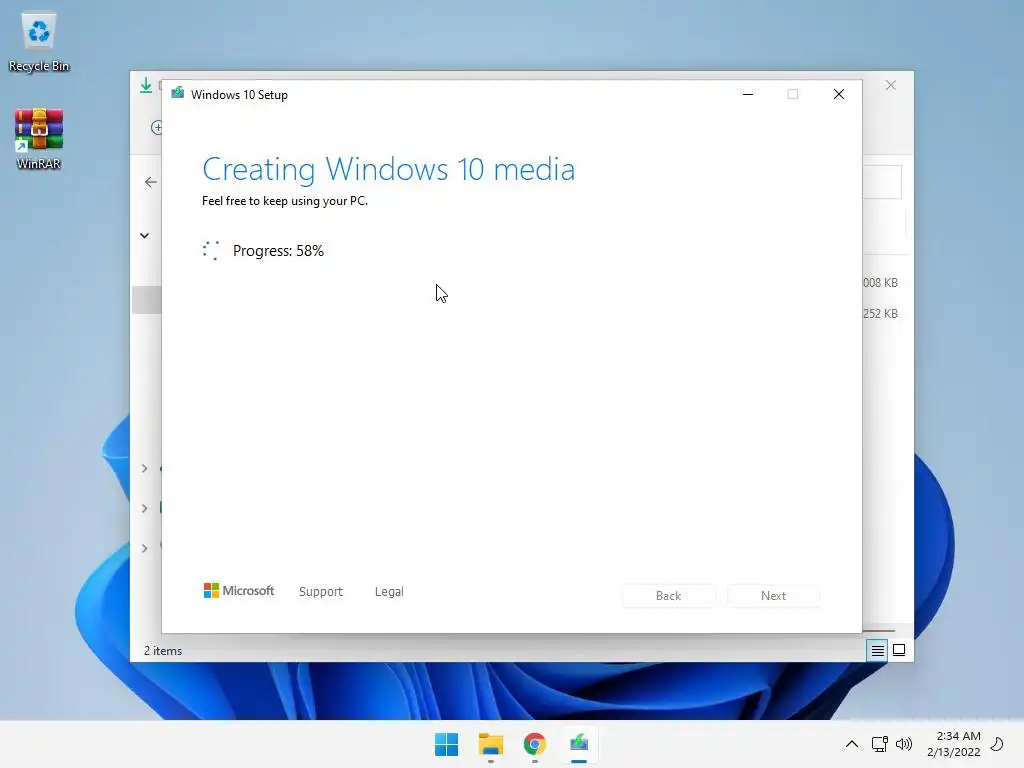
Task: Close the File Explorer window behind Setup
Action: click(x=891, y=85)
